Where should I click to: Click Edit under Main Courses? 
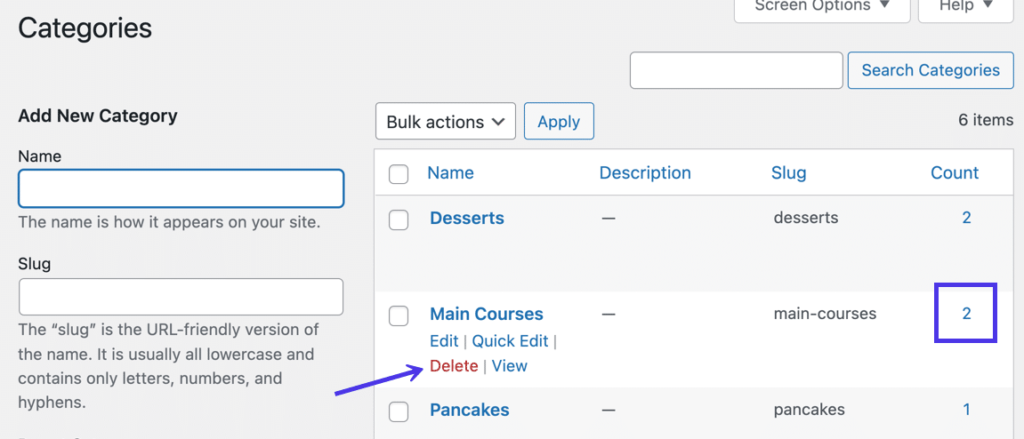point(444,341)
